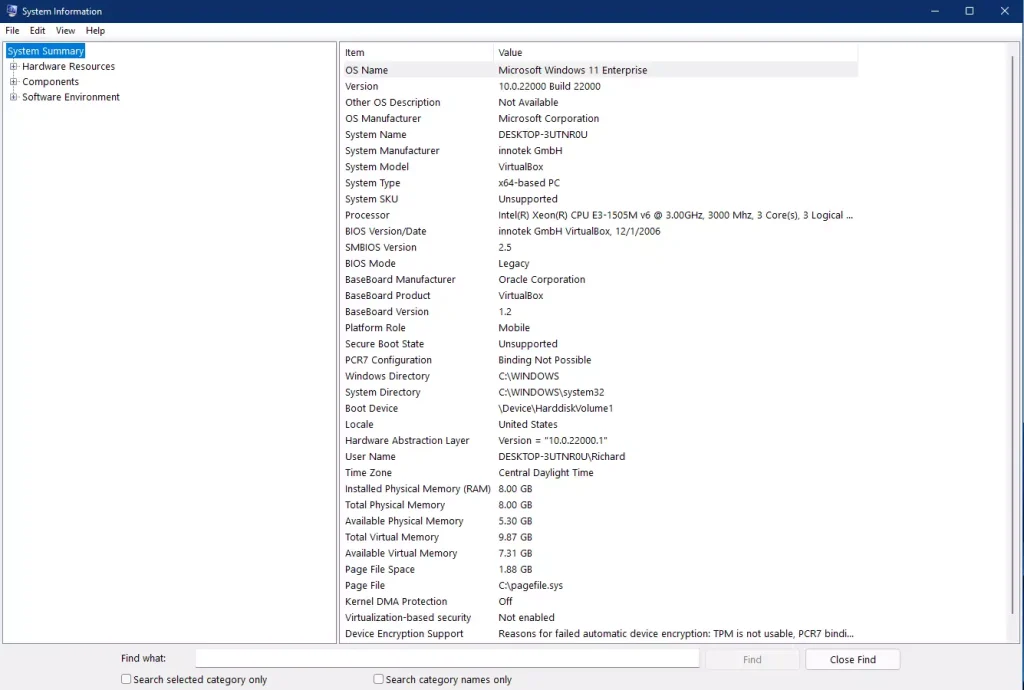Screen dimensions: 1024x690
Task: Select the System Type row
Action: coord(600,183)
